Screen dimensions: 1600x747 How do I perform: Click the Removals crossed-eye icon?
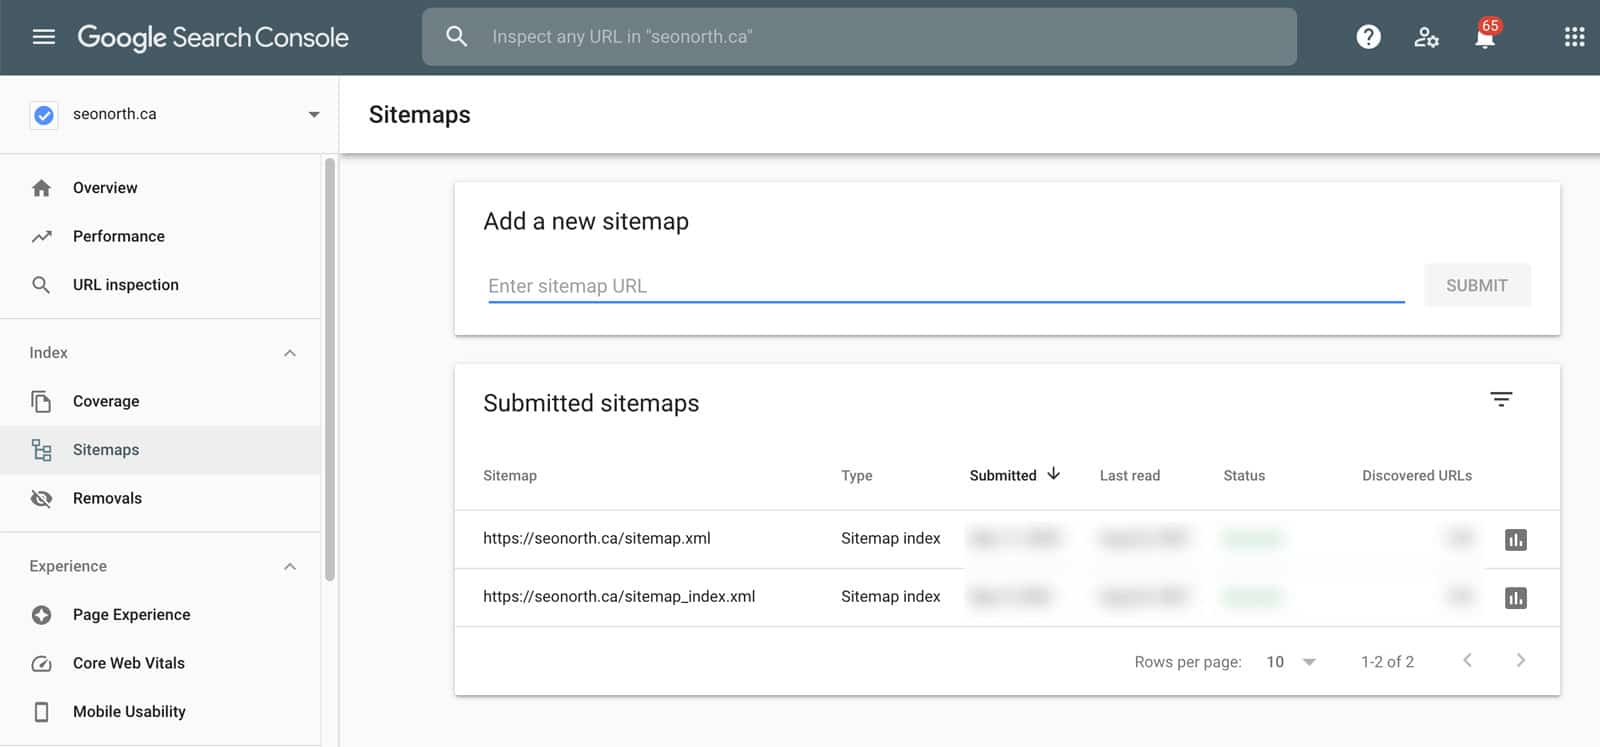coord(41,498)
